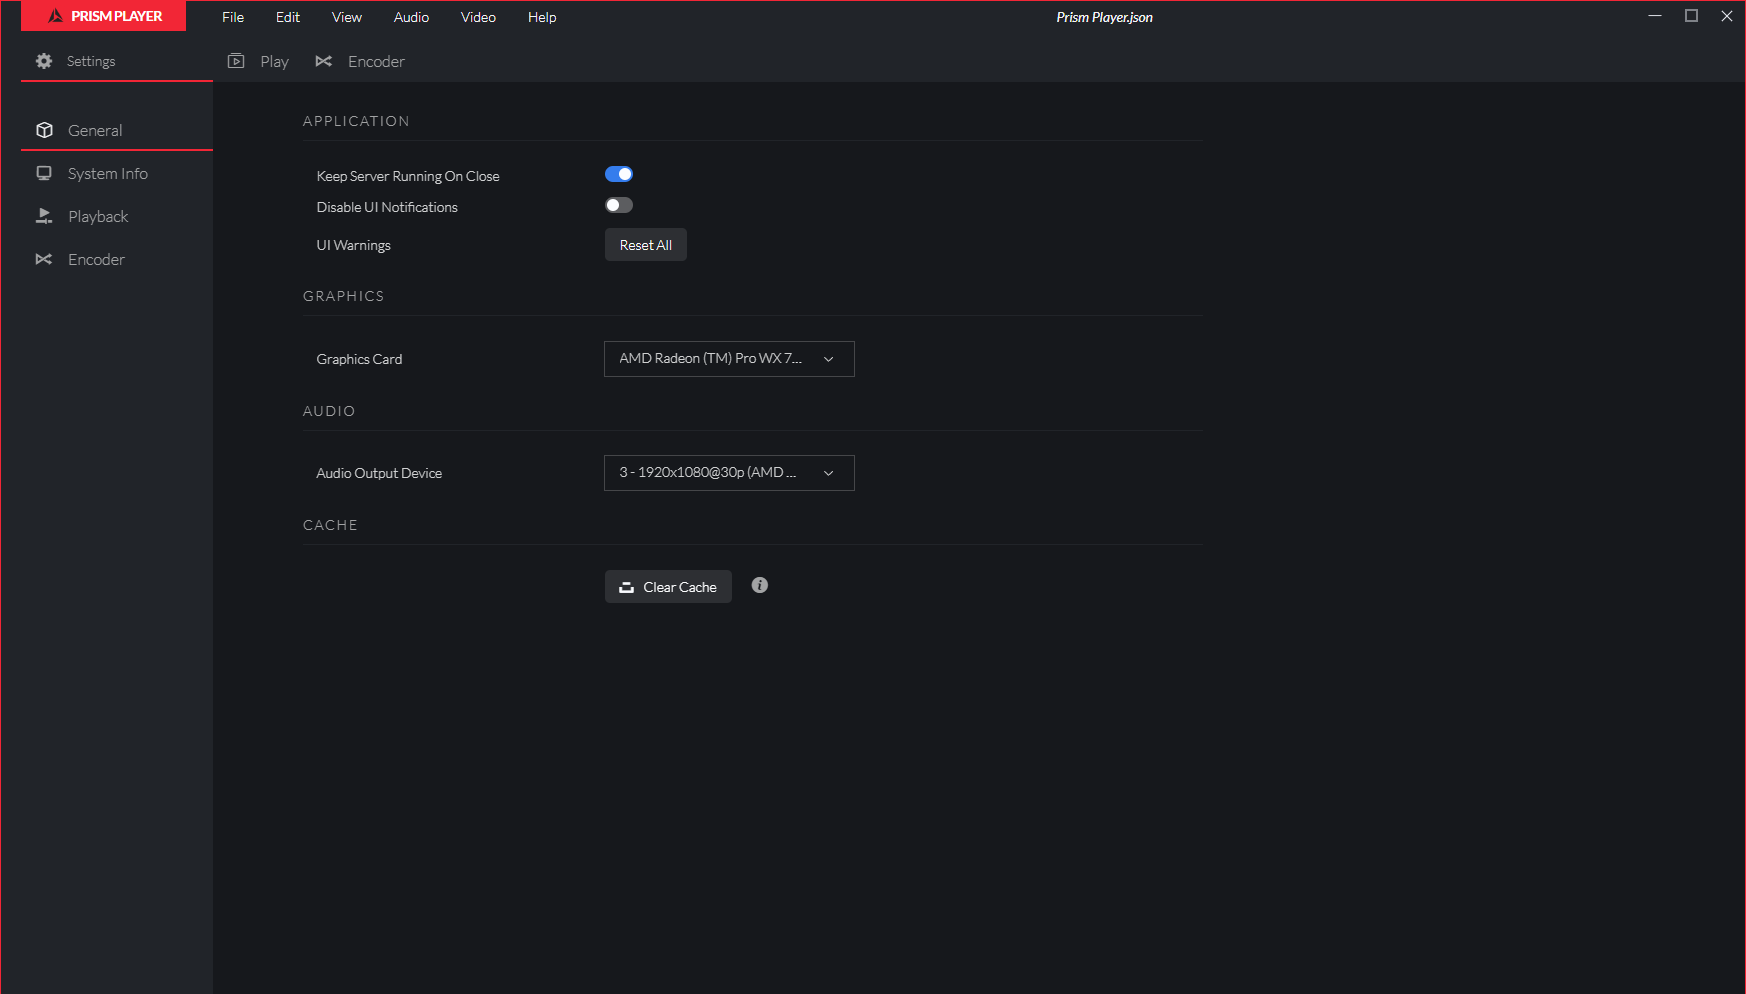This screenshot has width=1746, height=994.
Task: Click the Encoder scissors icon in sidebar
Action: click(x=44, y=259)
